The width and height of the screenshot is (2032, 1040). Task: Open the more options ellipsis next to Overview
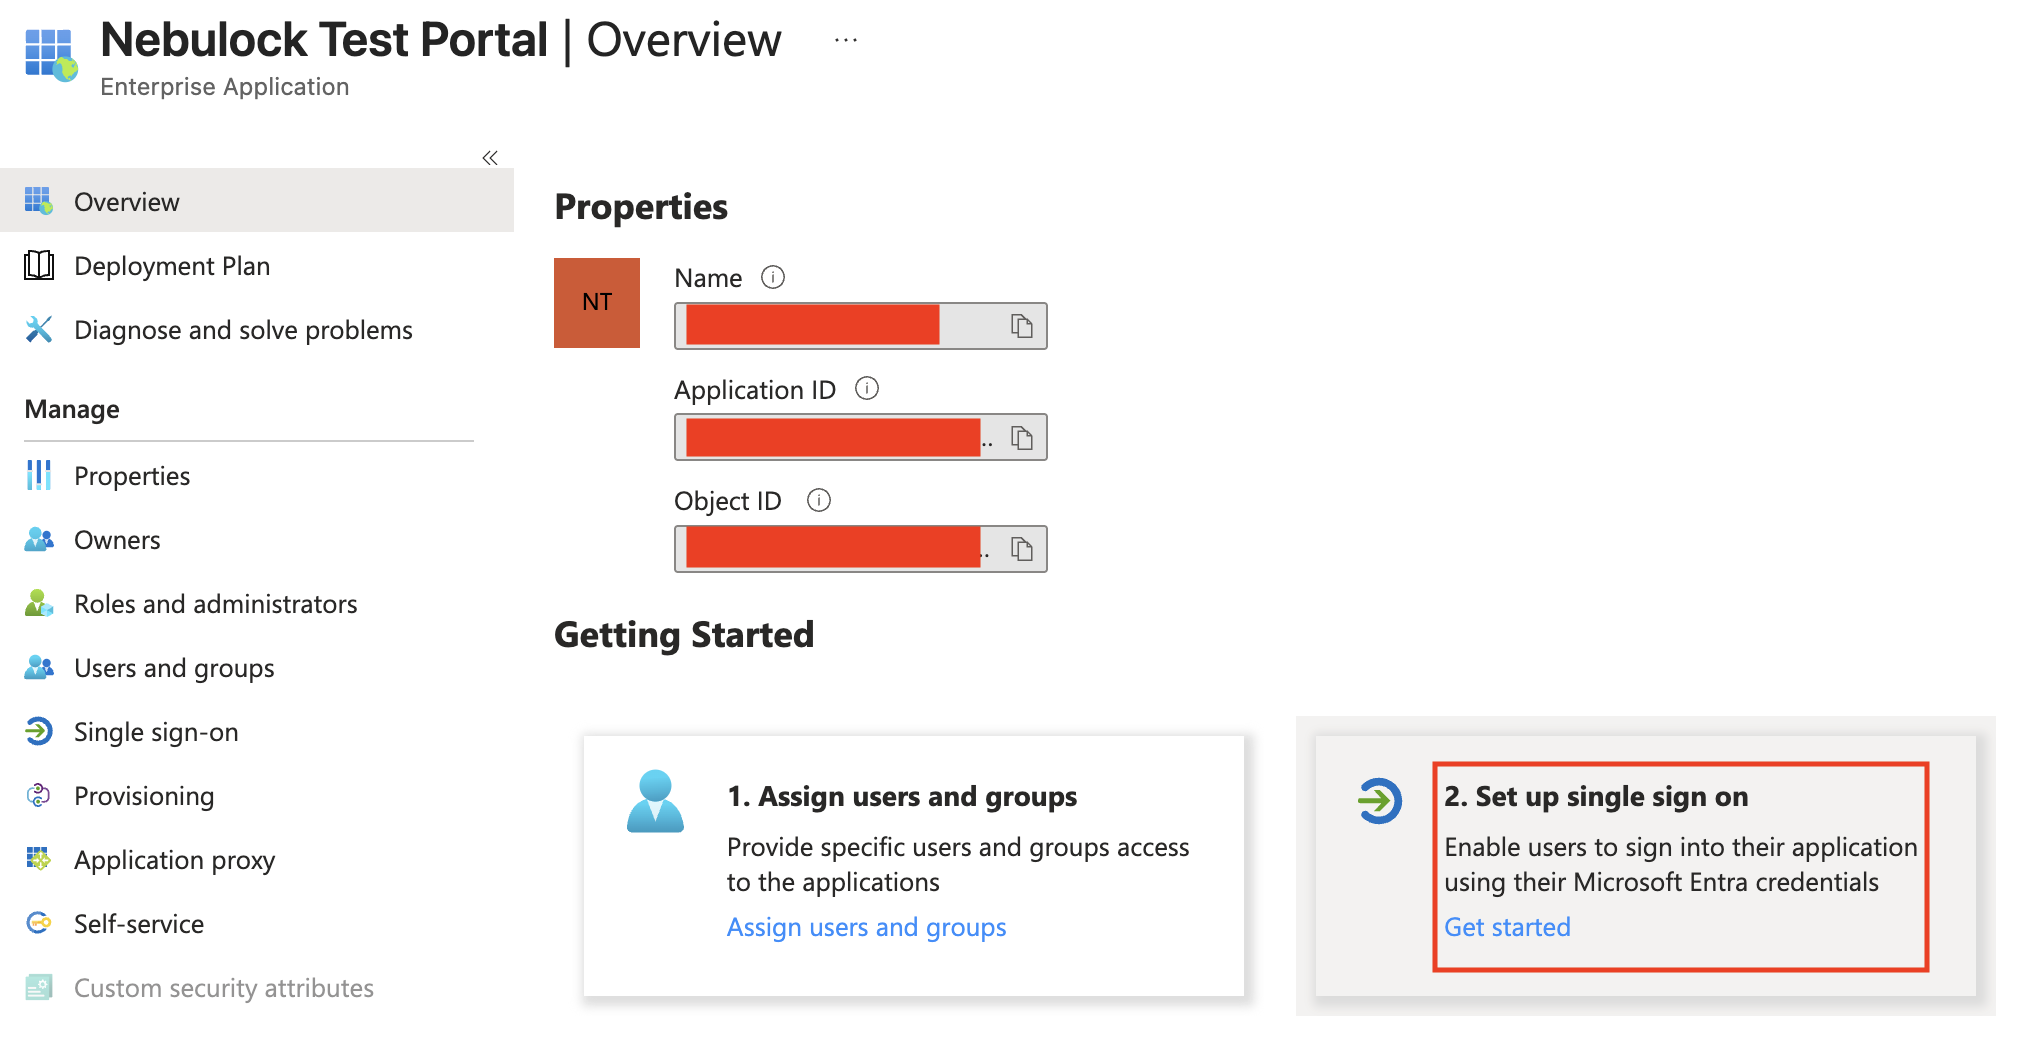[x=846, y=41]
